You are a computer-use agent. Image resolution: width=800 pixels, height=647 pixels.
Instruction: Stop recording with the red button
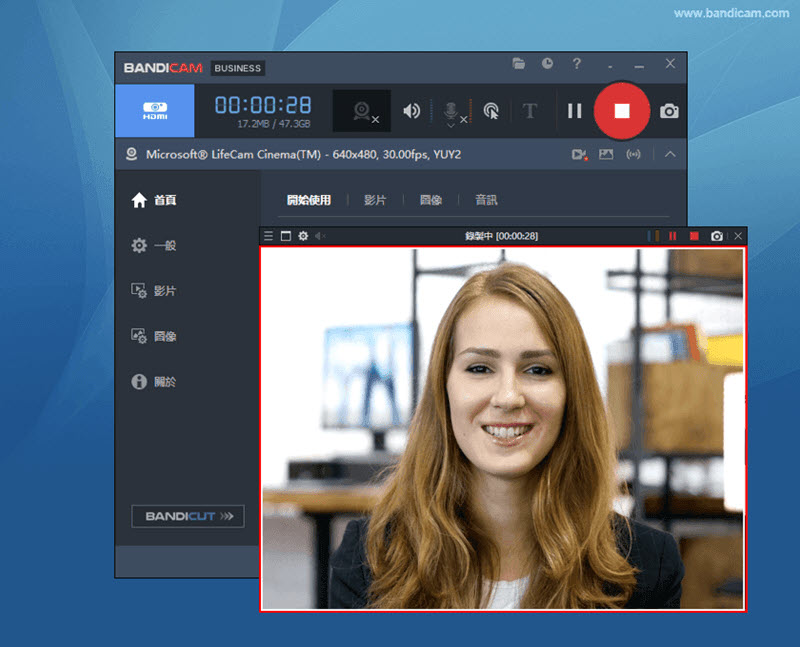(x=621, y=111)
